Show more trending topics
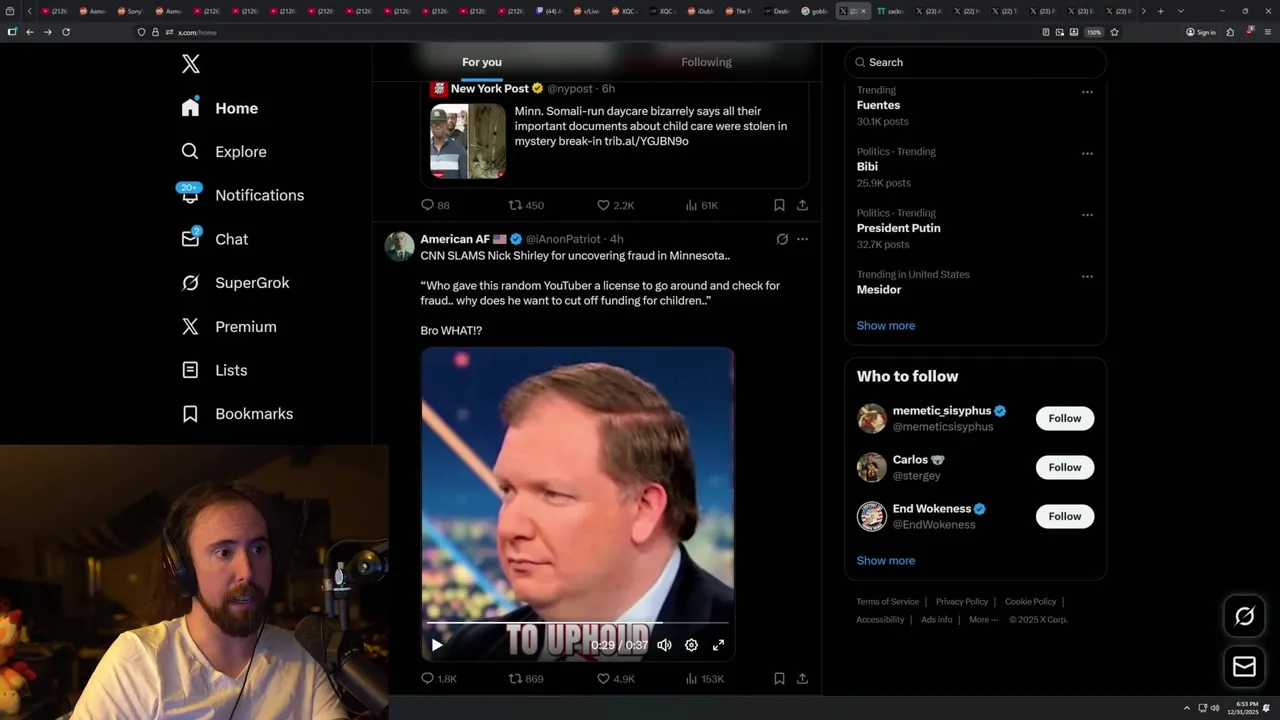Viewport: 1280px width, 720px height. (x=885, y=326)
